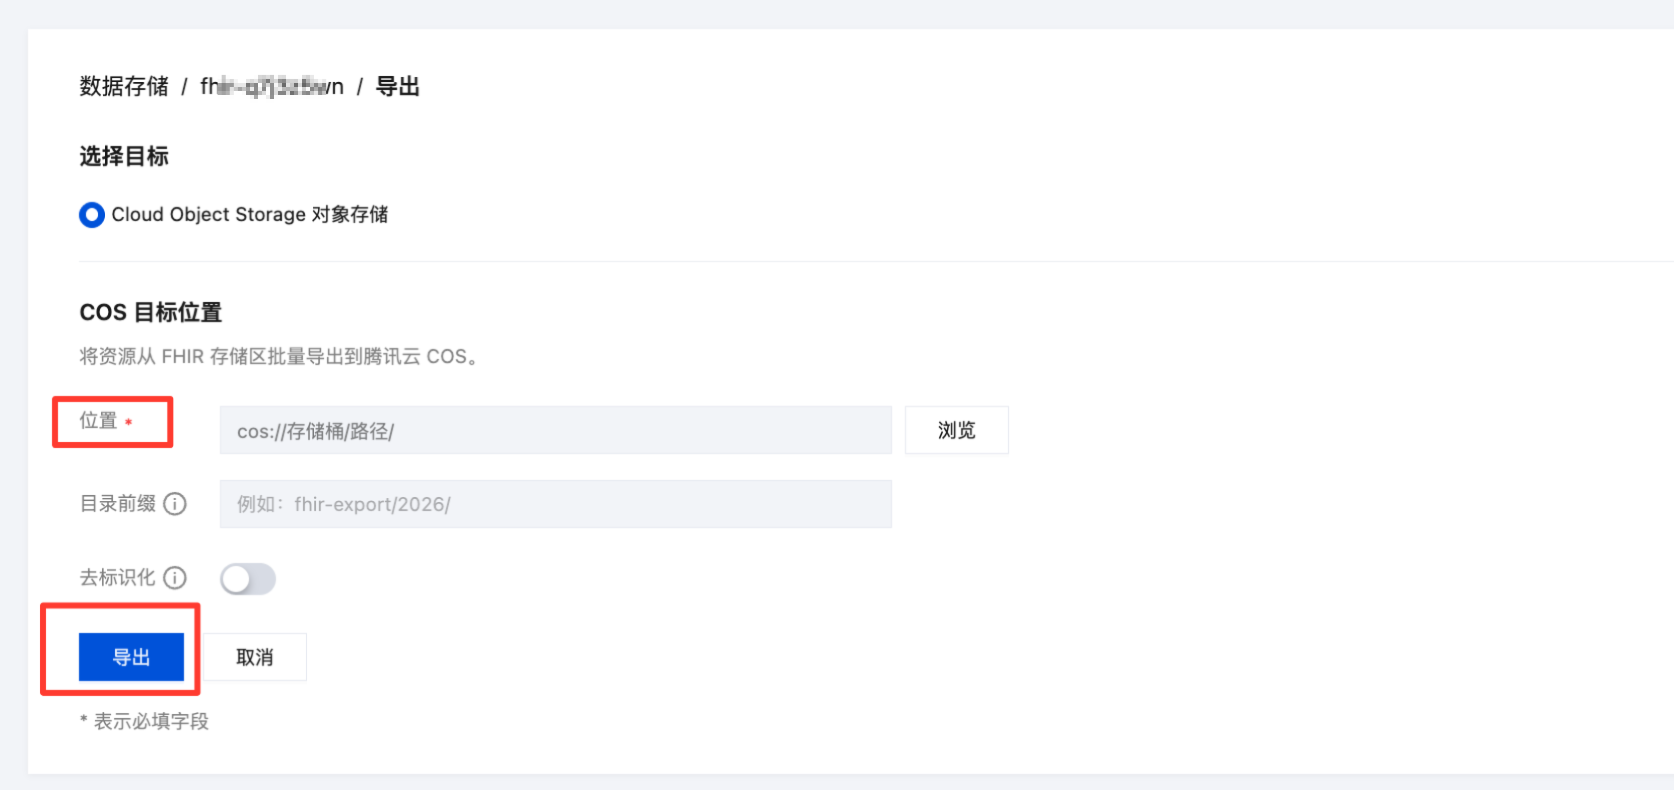Click the 取消 button
This screenshot has height=790, width=1674.
[x=255, y=657]
